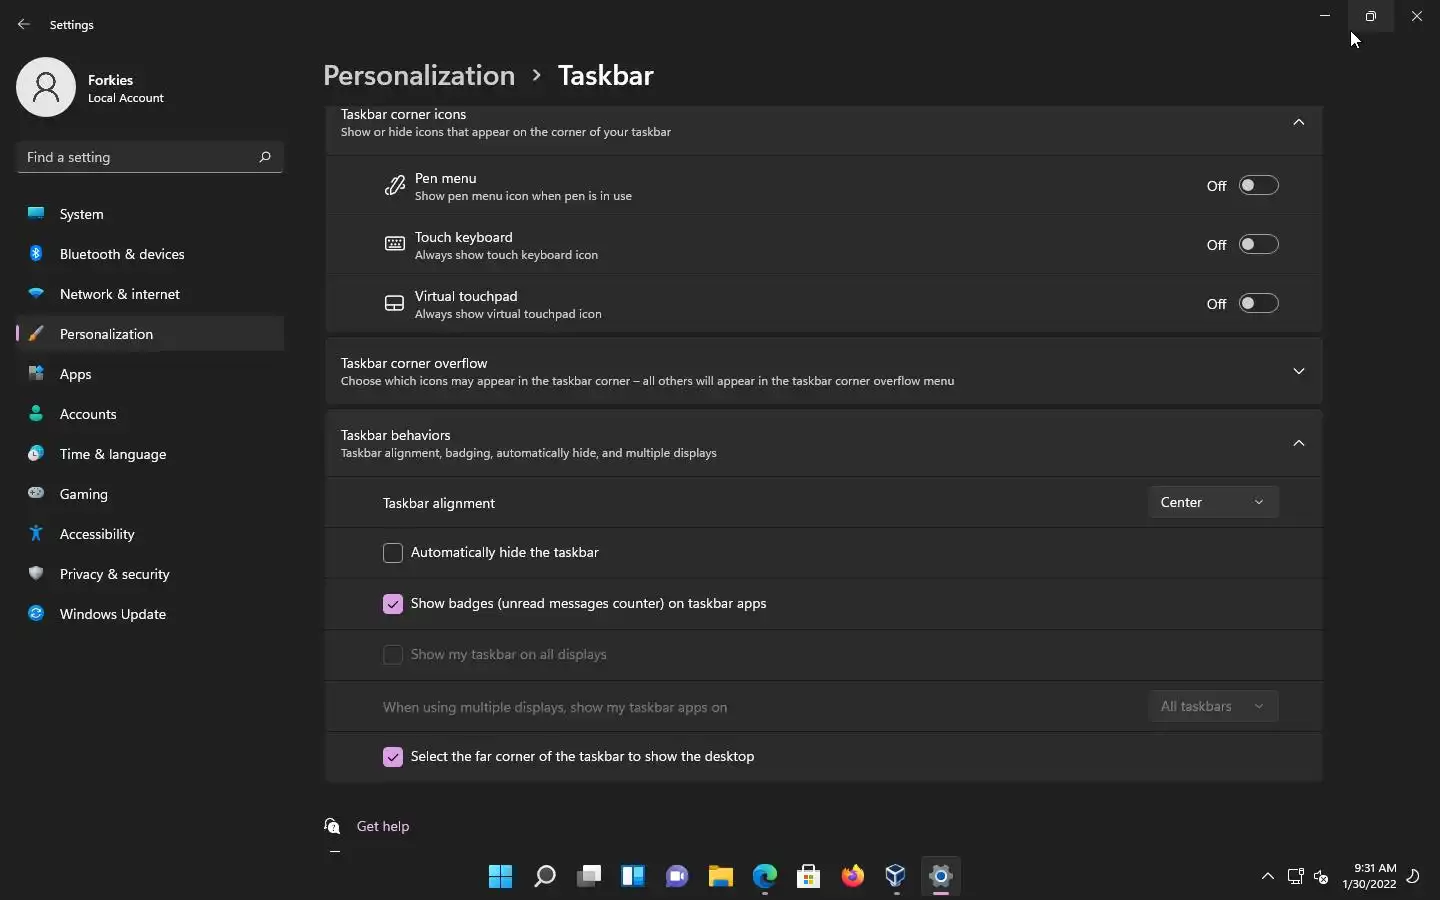Viewport: 1440px width, 900px height.
Task: Click the back arrow in Settings
Action: pos(24,24)
